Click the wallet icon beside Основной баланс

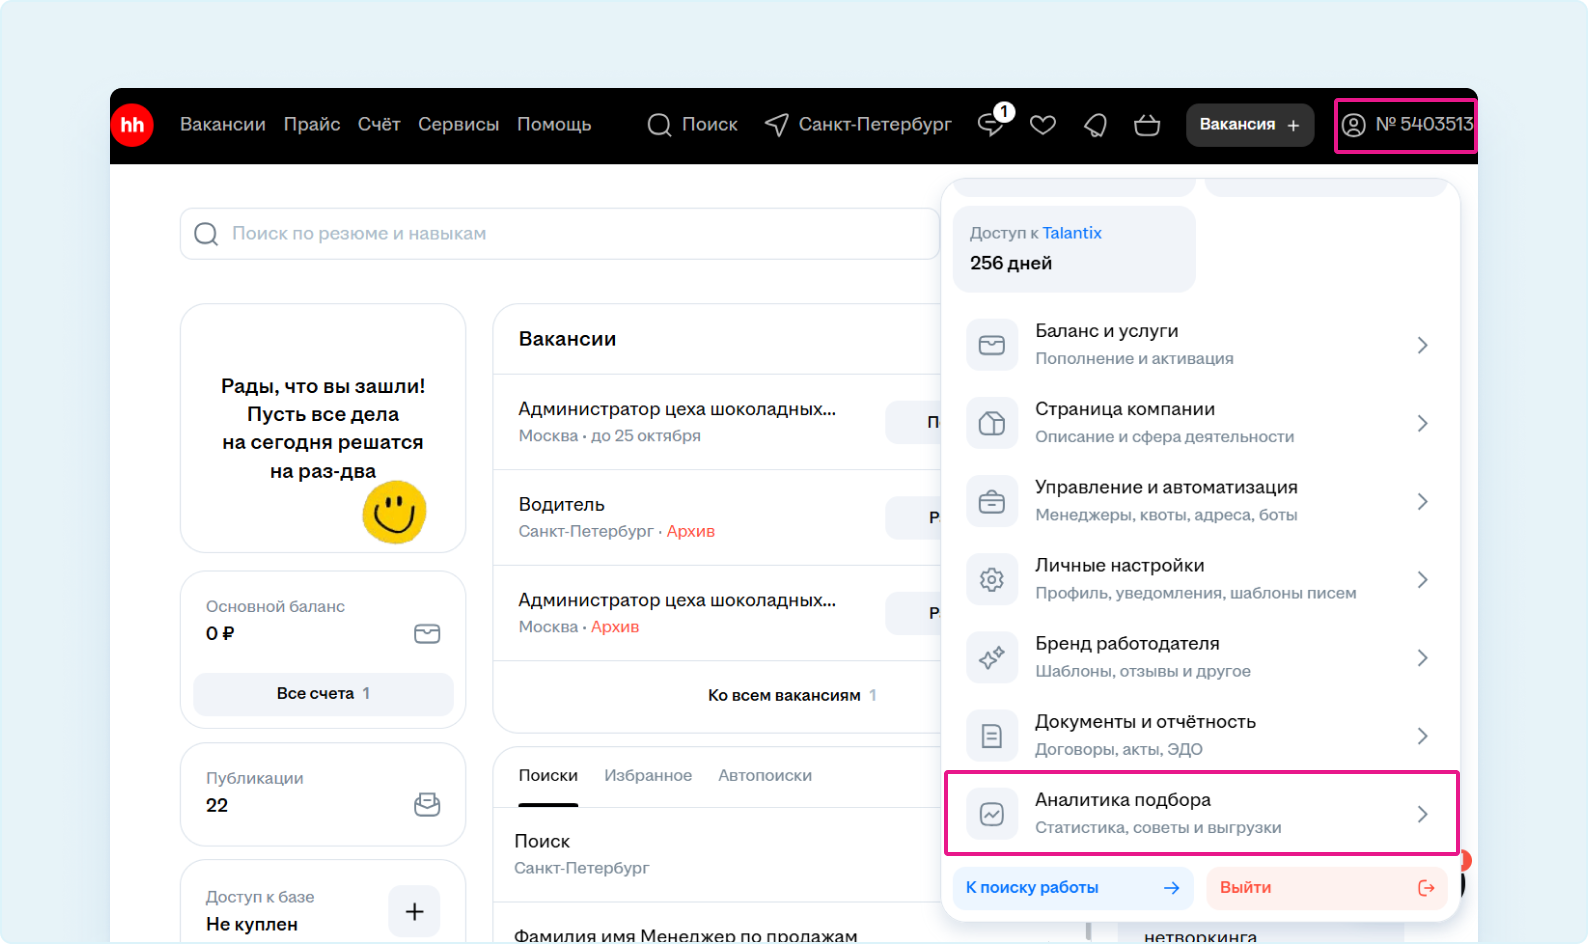click(427, 634)
